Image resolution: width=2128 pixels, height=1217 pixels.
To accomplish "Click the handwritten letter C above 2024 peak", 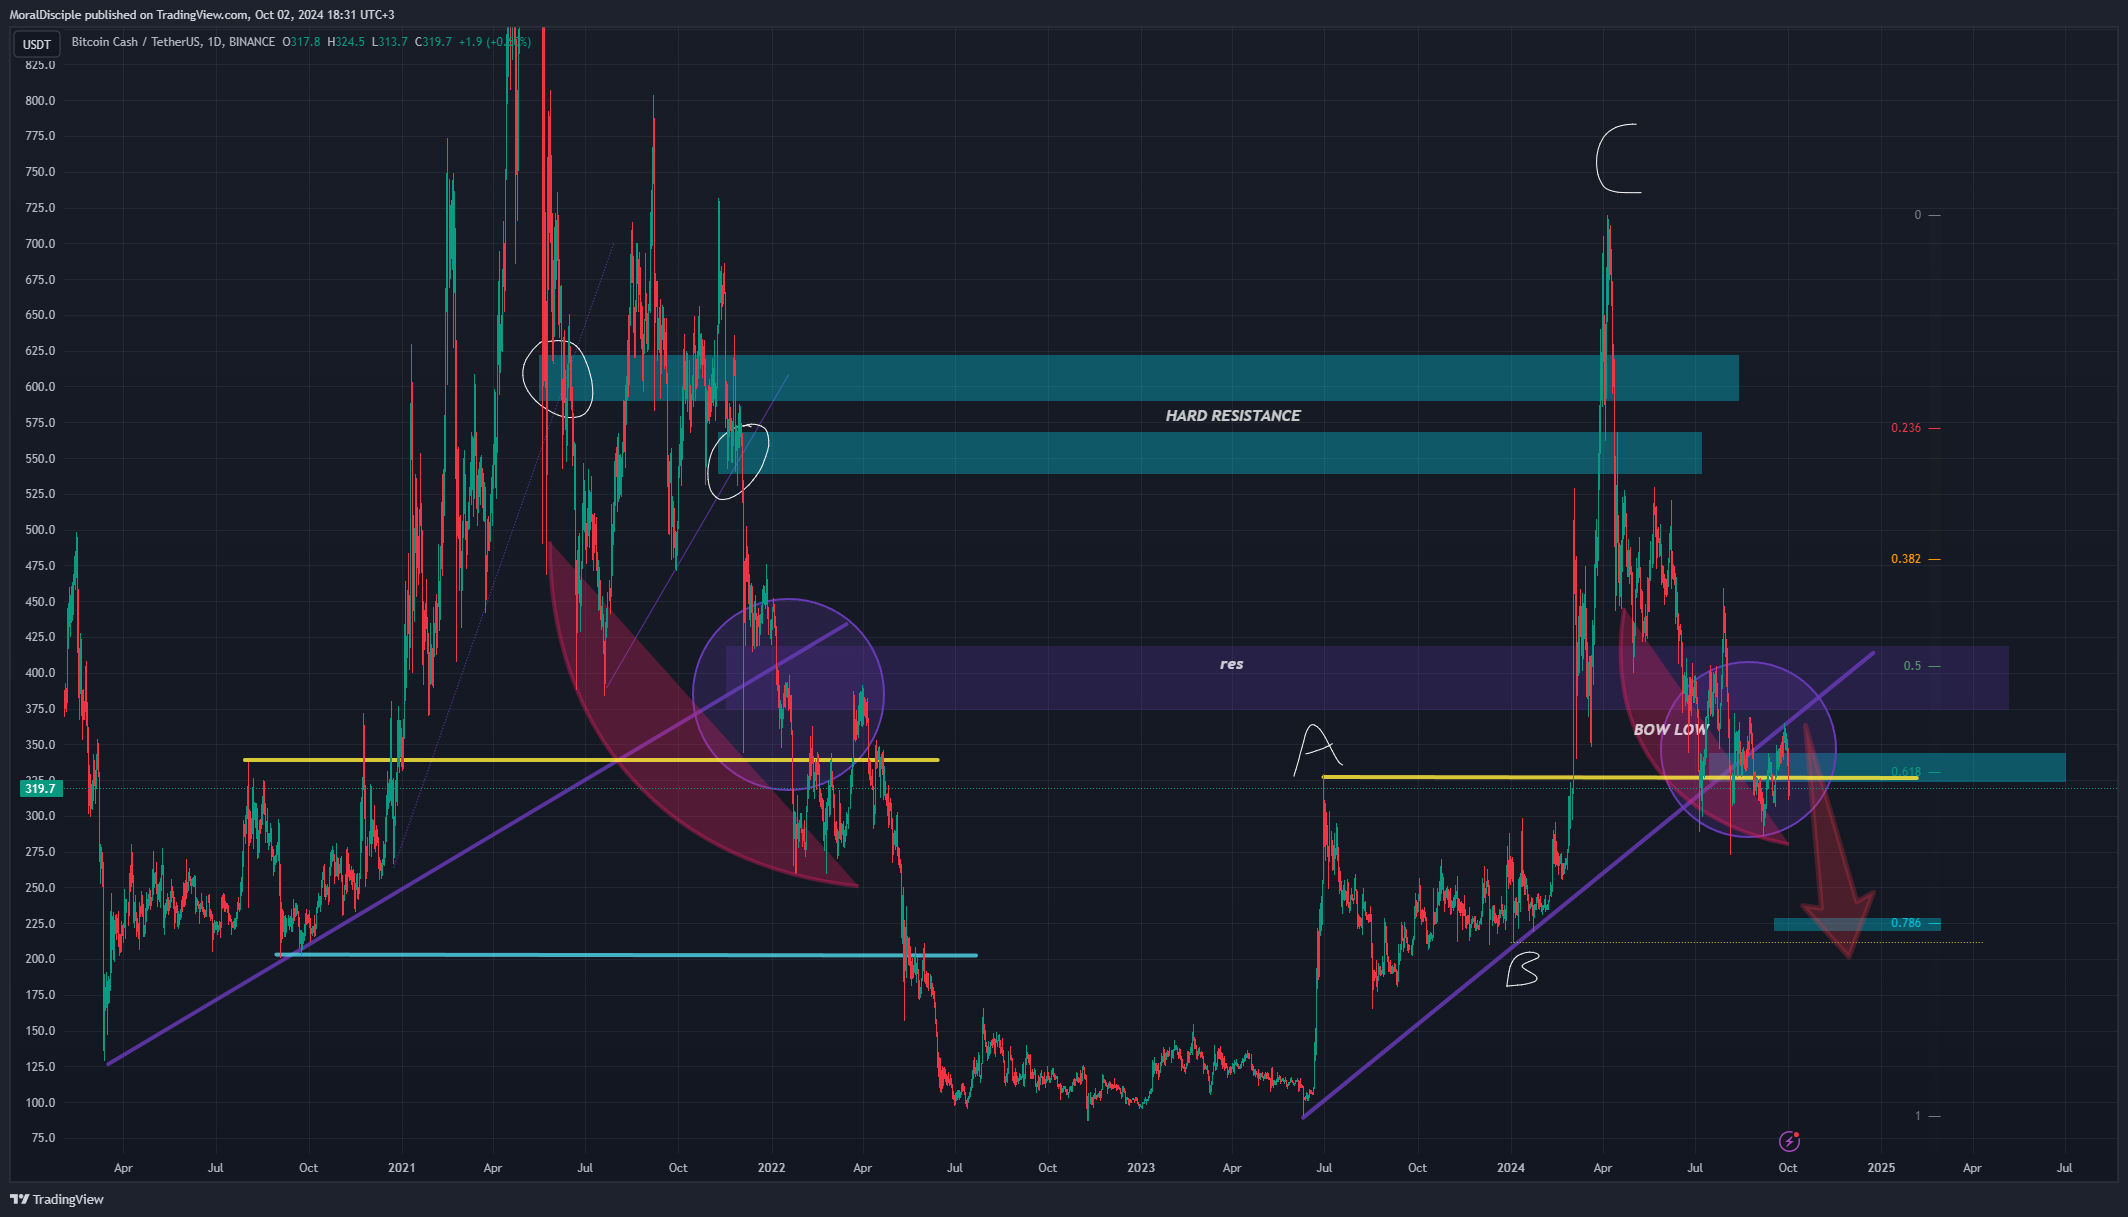I will 1617,158.
